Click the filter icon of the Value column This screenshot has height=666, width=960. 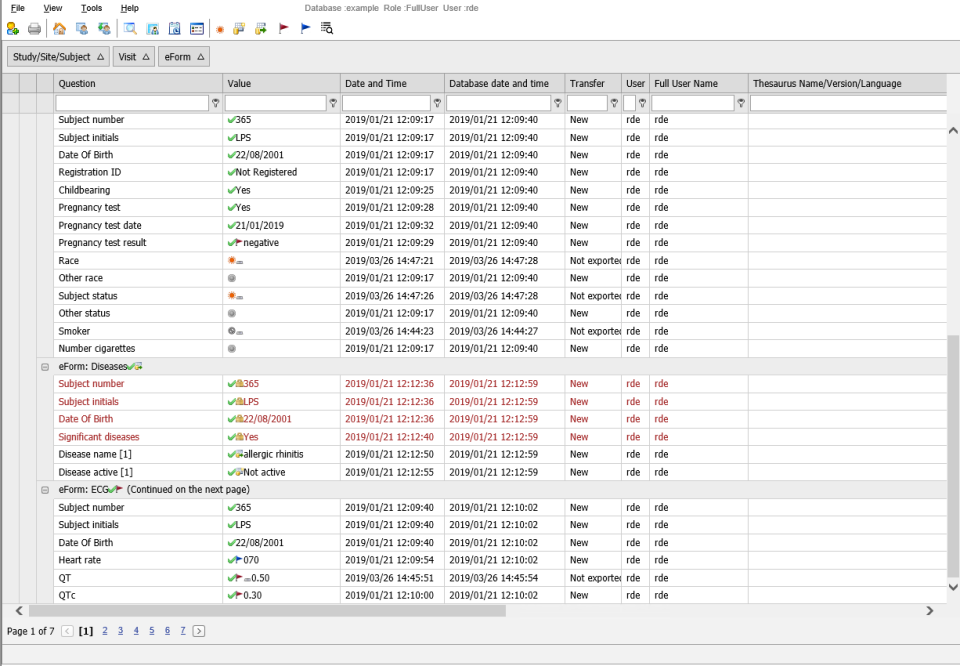333,103
